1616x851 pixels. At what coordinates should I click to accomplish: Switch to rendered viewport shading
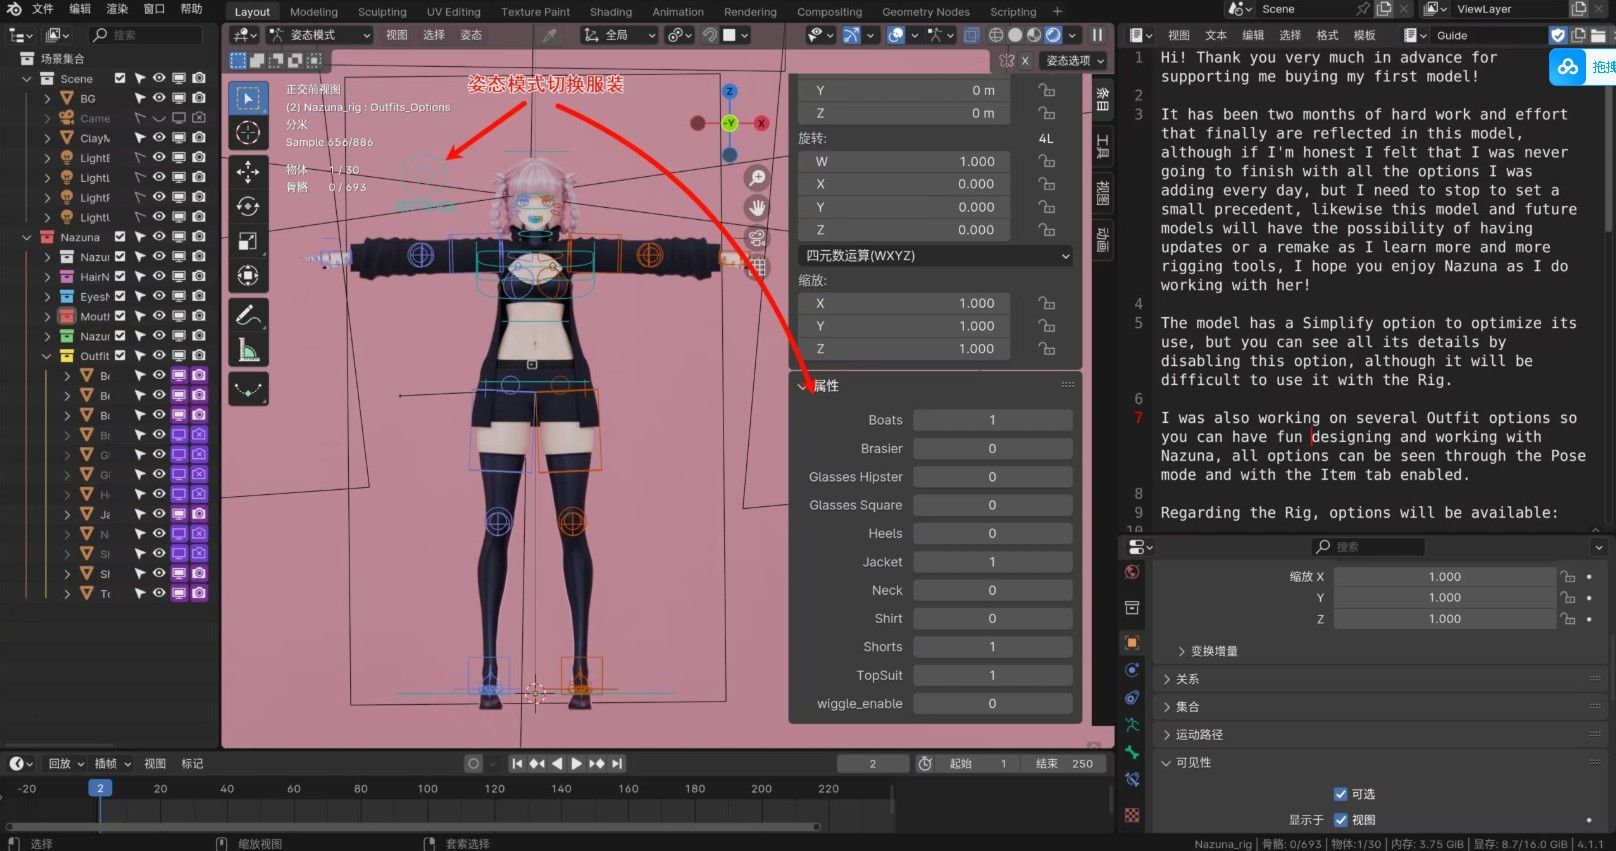tap(1053, 35)
